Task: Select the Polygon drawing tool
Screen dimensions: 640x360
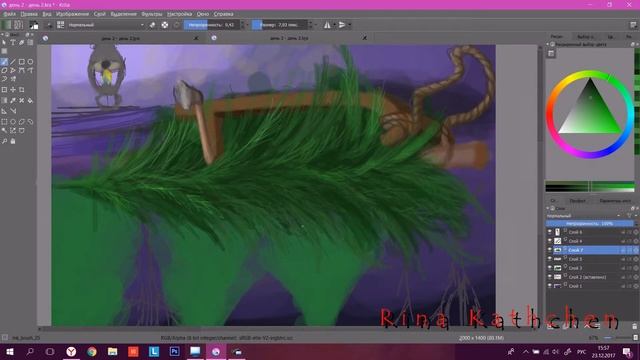Action: (4, 71)
